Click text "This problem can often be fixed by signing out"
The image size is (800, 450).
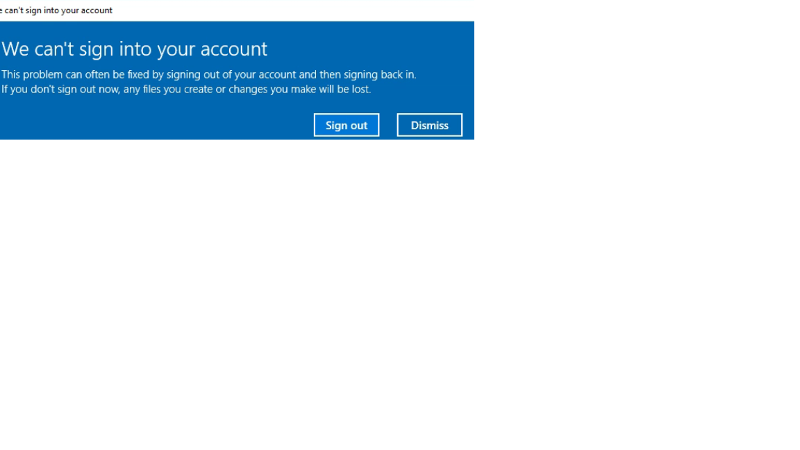110,74
